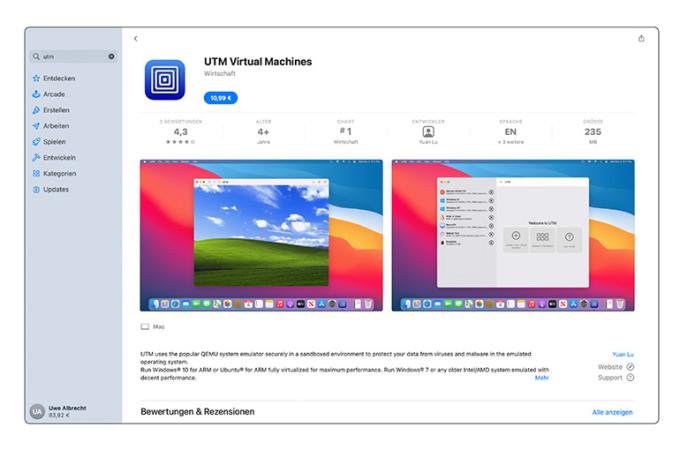Select the 235 size value

(x=593, y=132)
